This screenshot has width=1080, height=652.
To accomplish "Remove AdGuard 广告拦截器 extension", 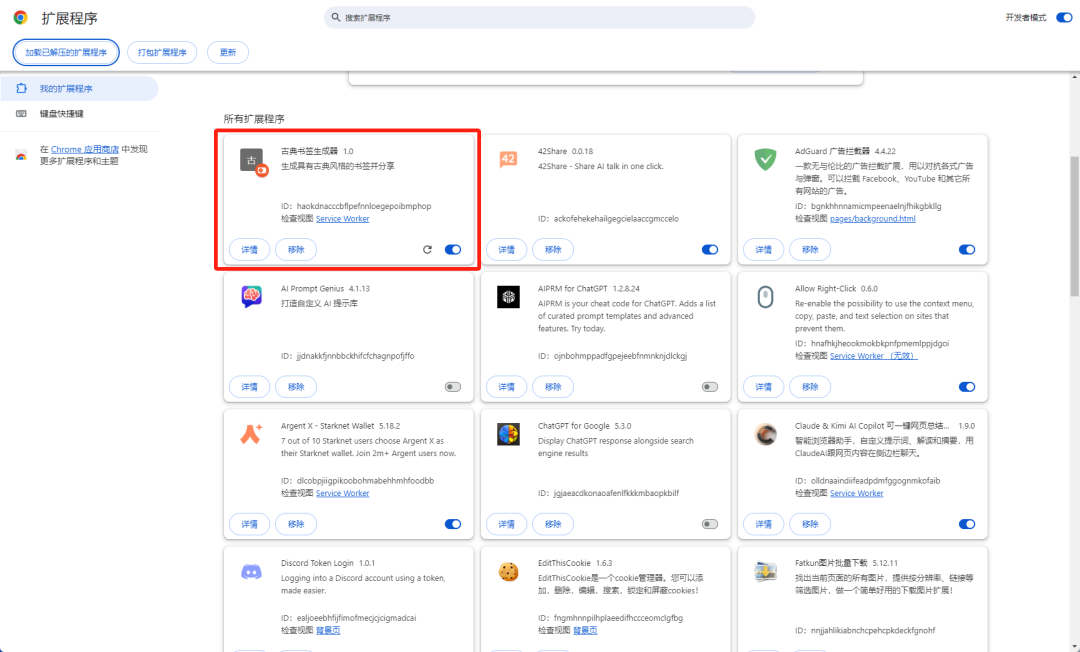I will [810, 249].
